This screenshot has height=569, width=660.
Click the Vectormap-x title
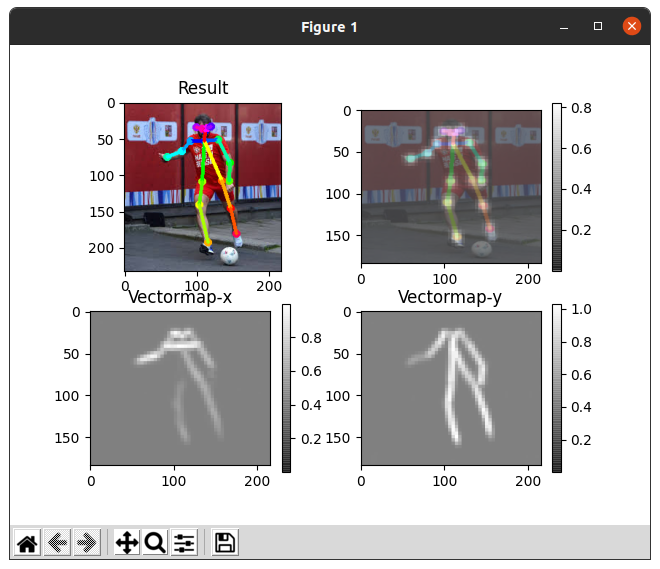click(x=180, y=297)
